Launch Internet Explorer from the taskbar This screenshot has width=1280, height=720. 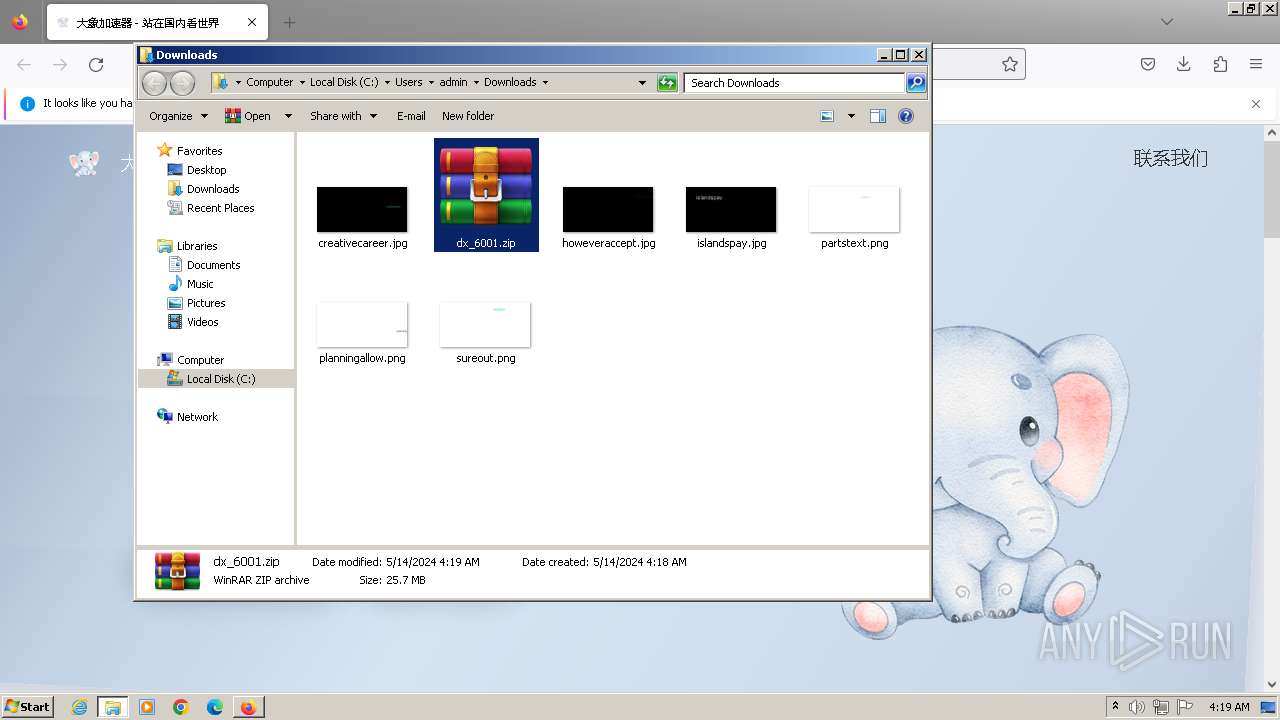[79, 707]
